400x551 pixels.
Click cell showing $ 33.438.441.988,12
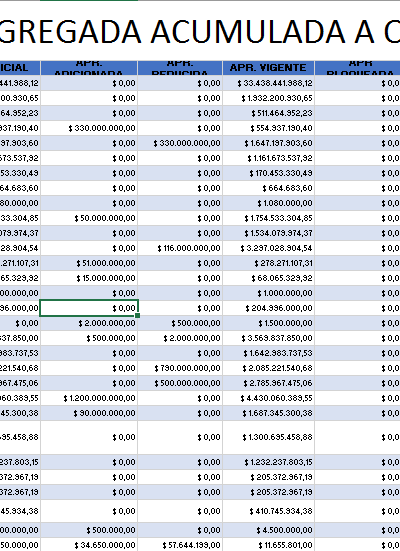pos(268,83)
